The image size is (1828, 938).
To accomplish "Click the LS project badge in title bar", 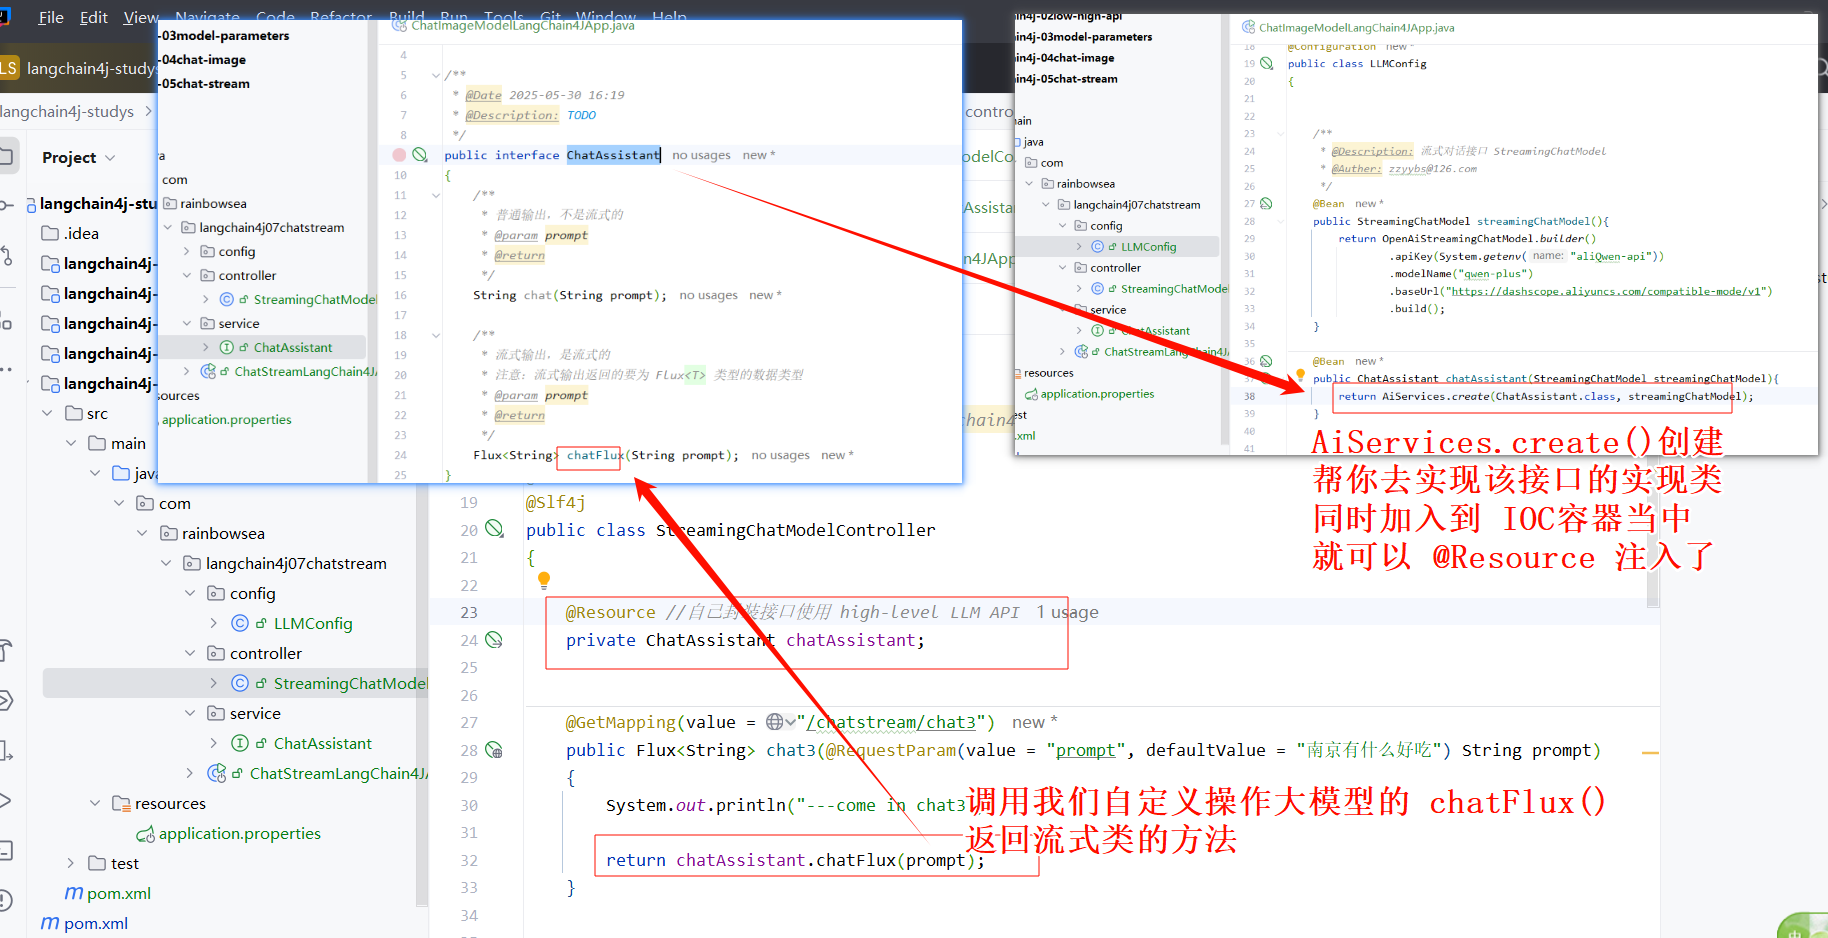I will coord(8,68).
